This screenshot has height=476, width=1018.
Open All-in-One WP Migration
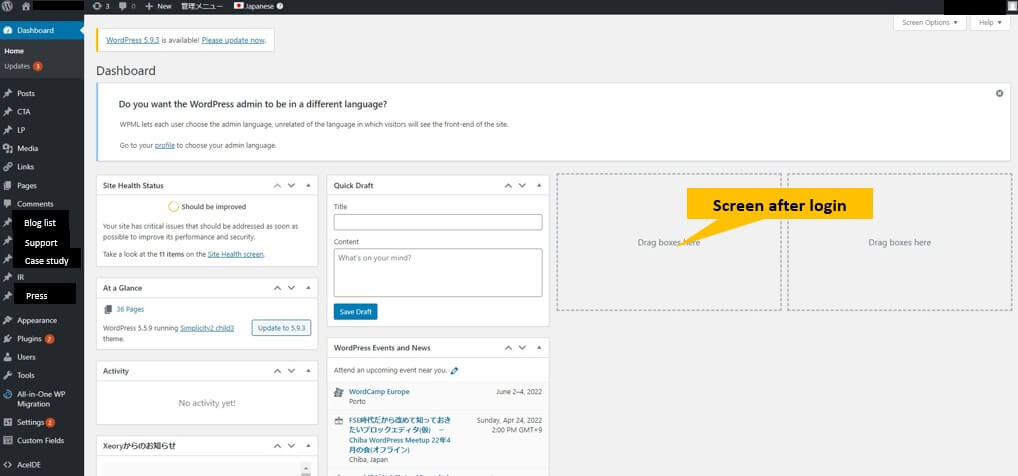42,399
